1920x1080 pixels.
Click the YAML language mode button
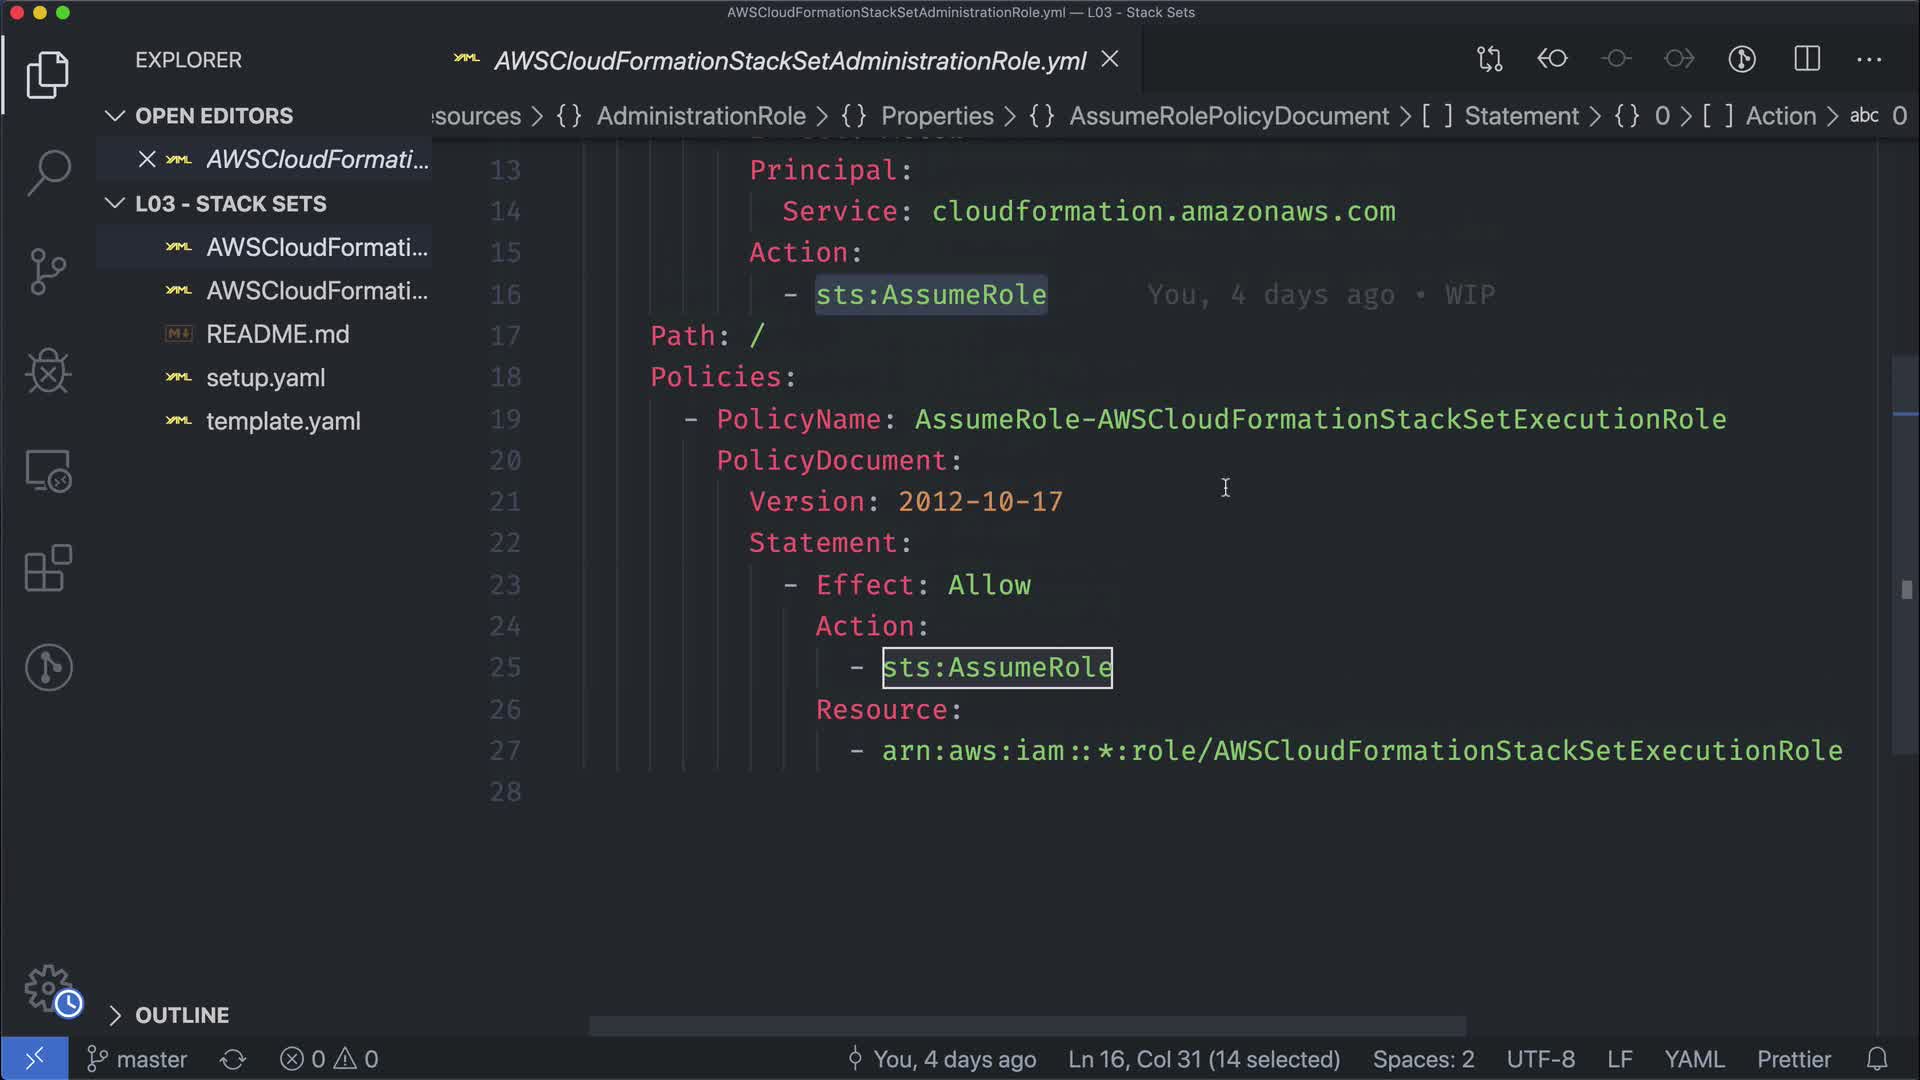coord(1693,1059)
